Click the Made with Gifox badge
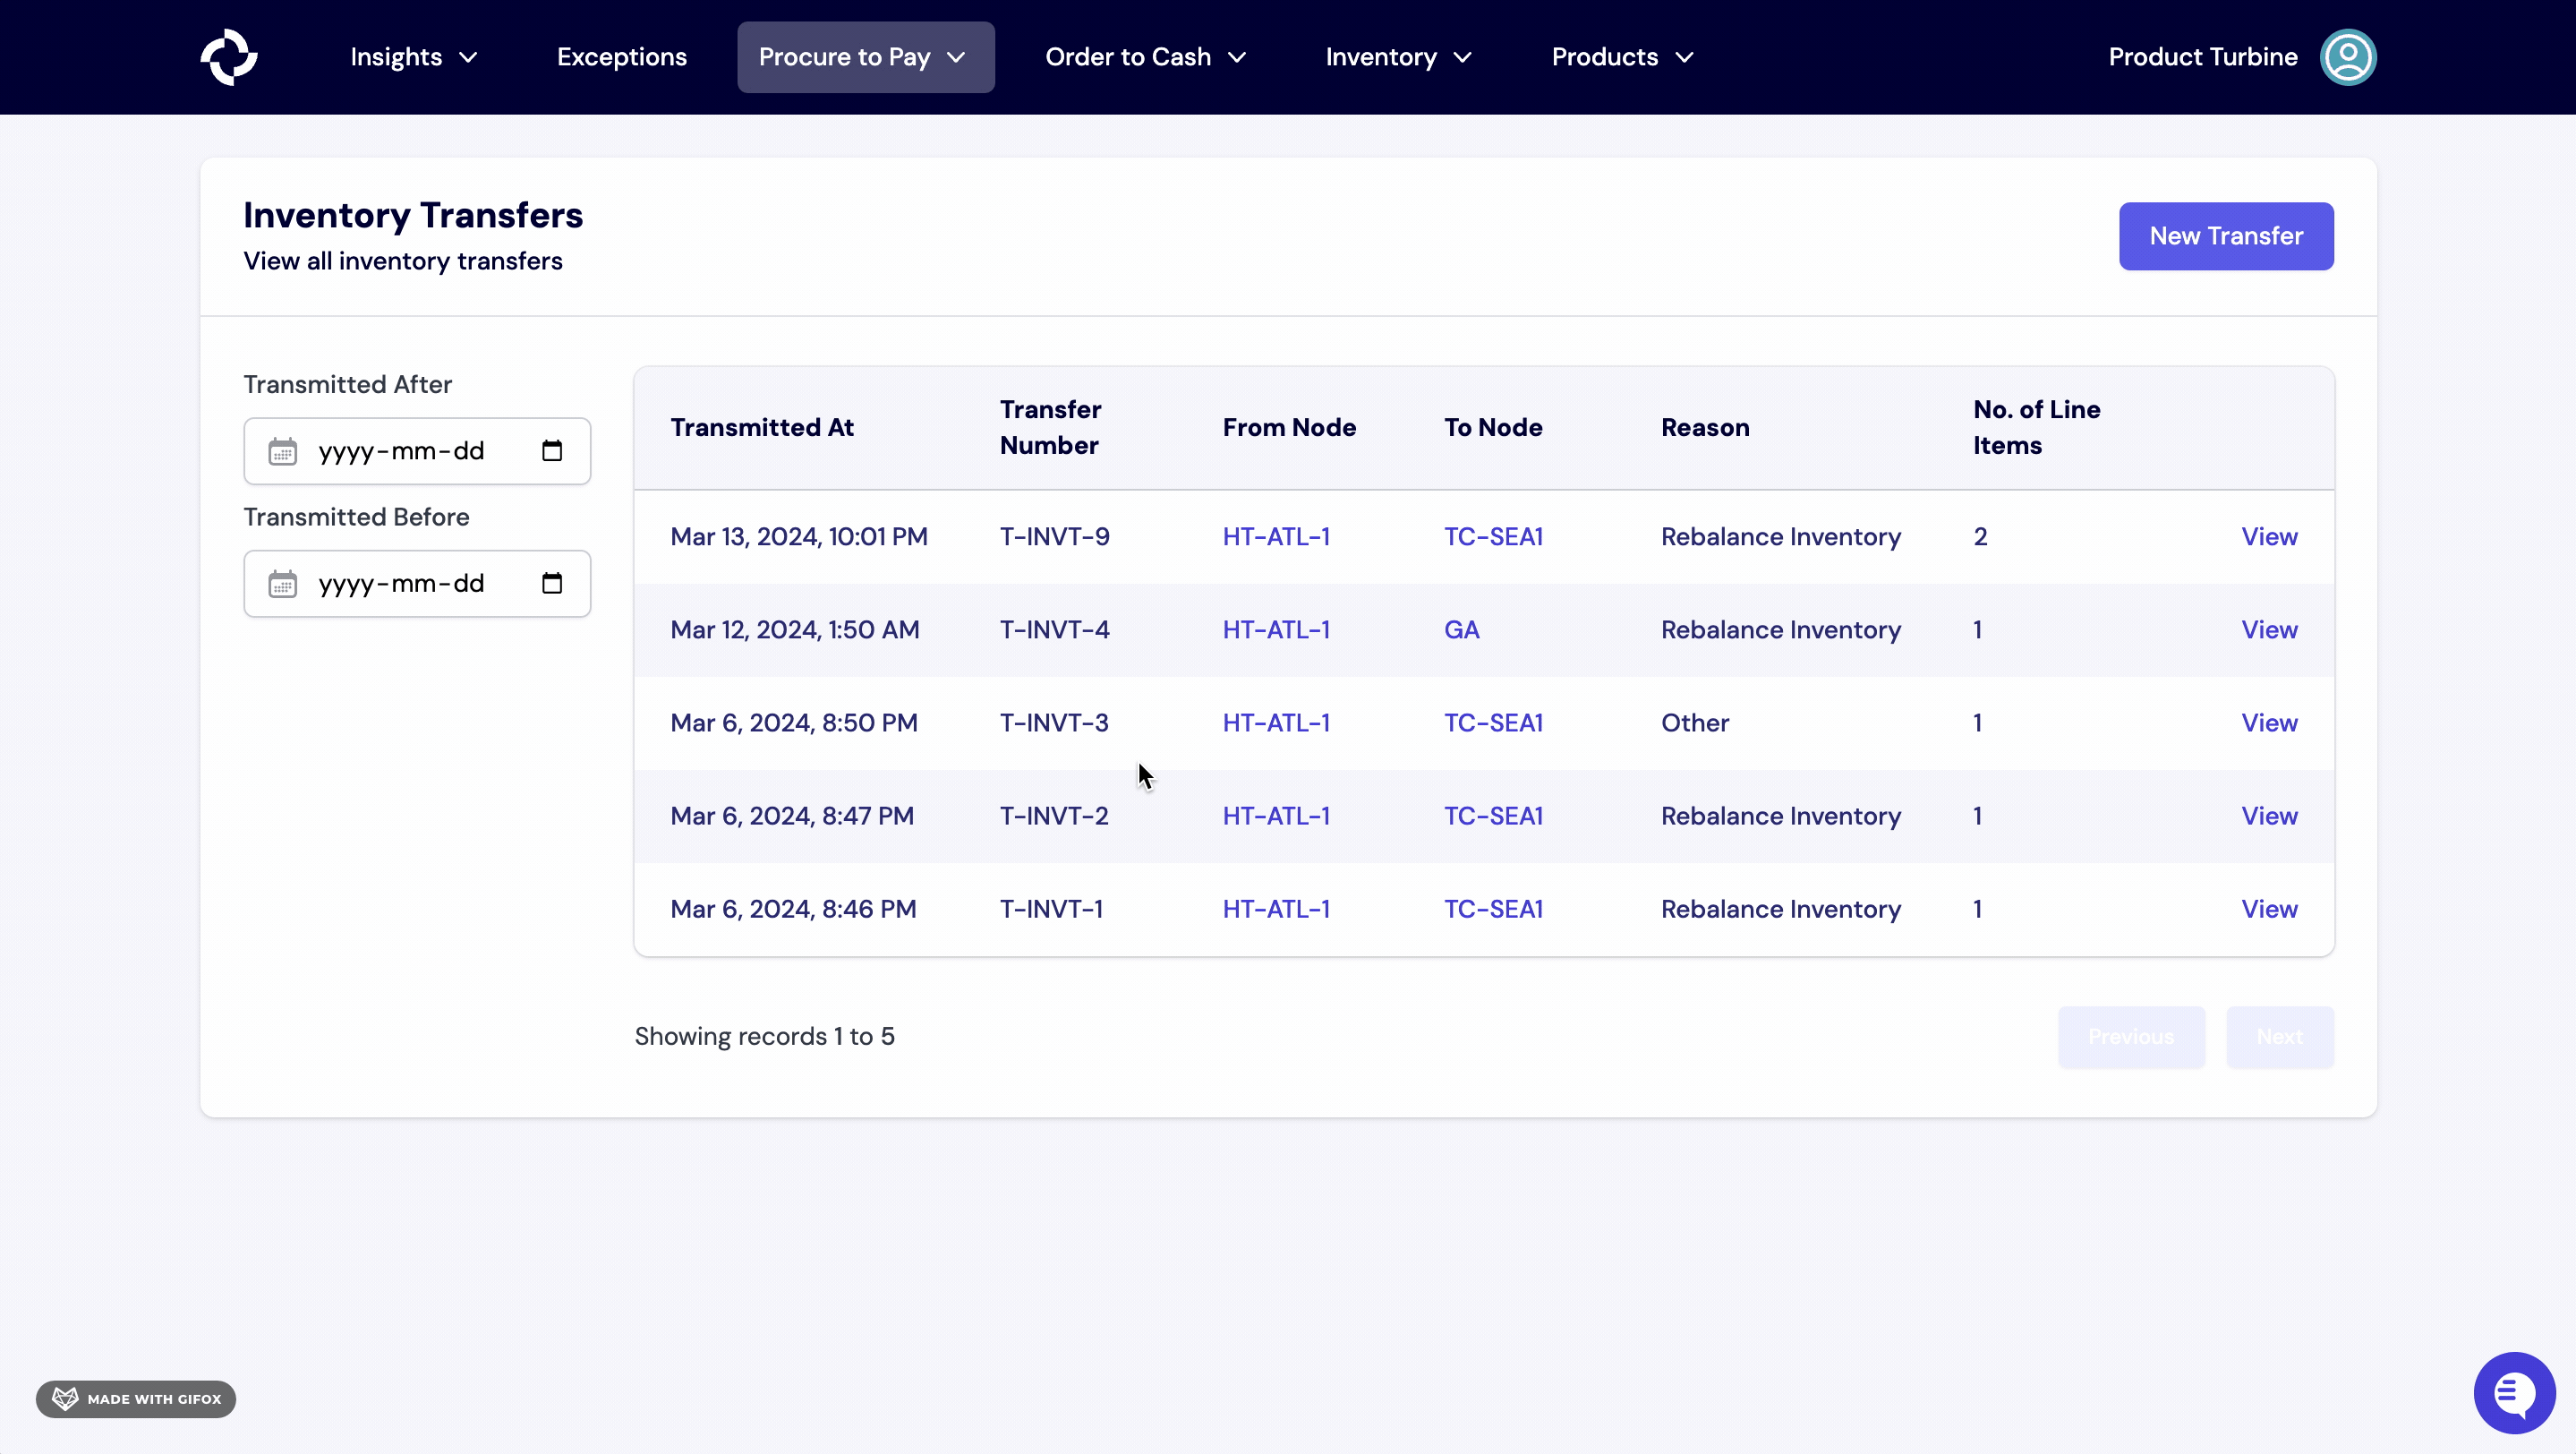2576x1454 pixels. click(136, 1398)
